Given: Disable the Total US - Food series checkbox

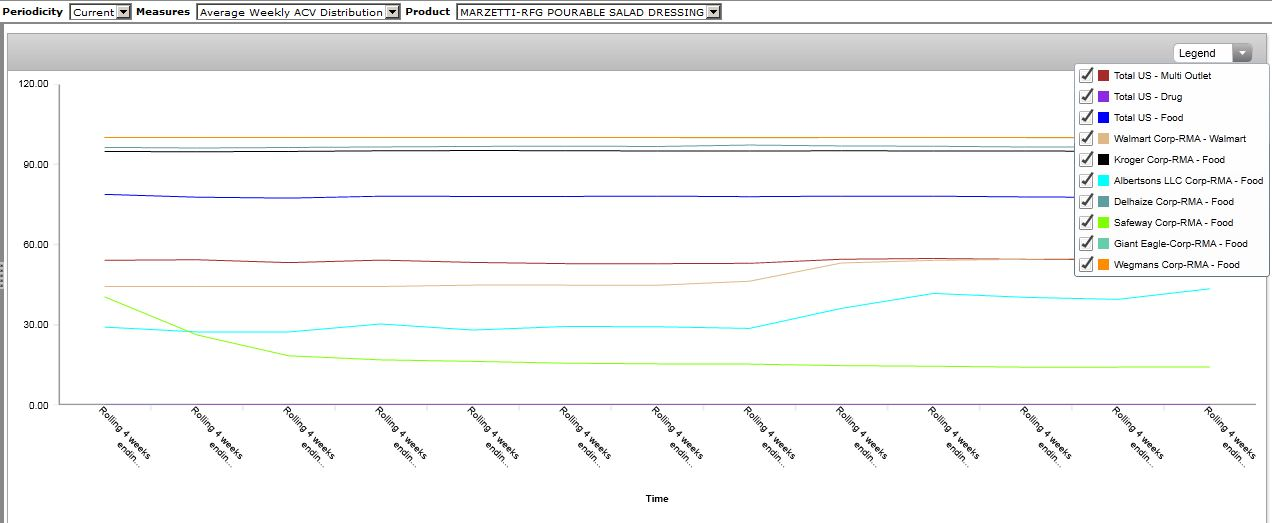Looking at the screenshot, I should (x=1086, y=118).
